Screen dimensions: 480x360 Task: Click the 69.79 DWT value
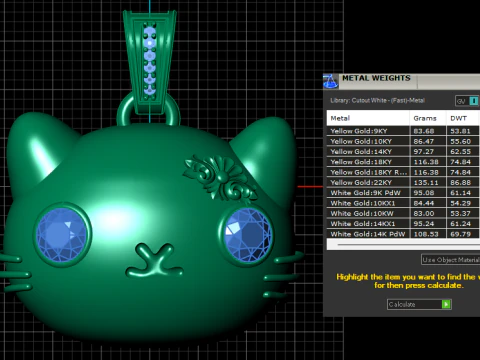[x=460, y=234]
